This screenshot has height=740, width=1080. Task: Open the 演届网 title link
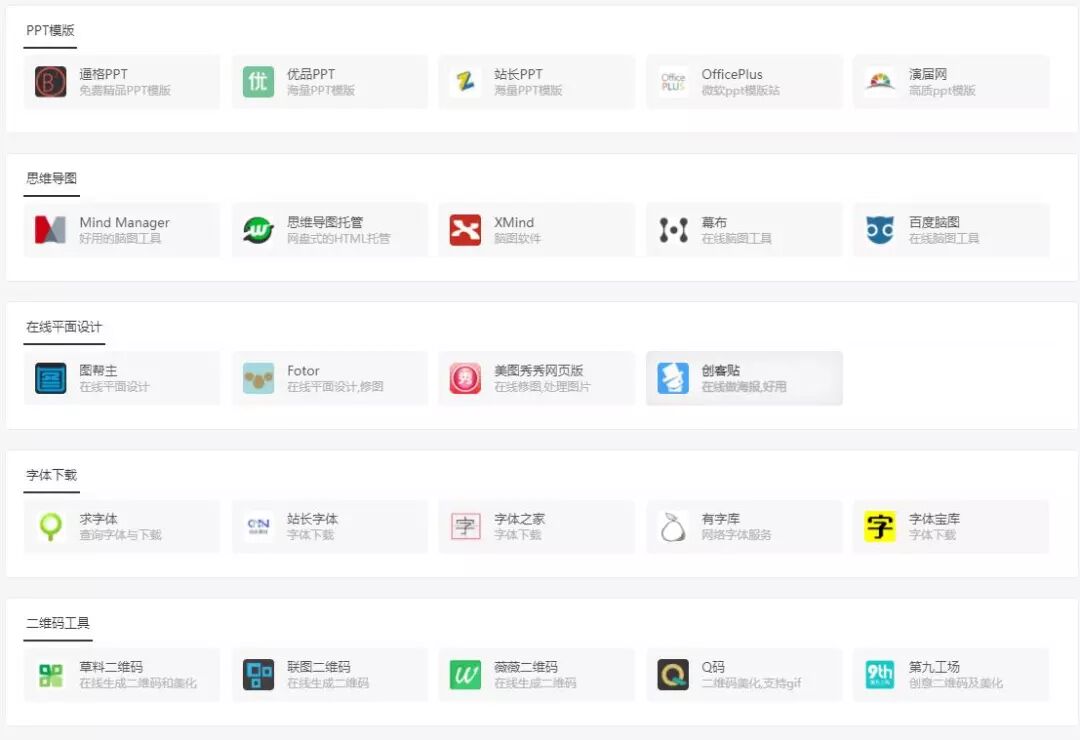[928, 74]
